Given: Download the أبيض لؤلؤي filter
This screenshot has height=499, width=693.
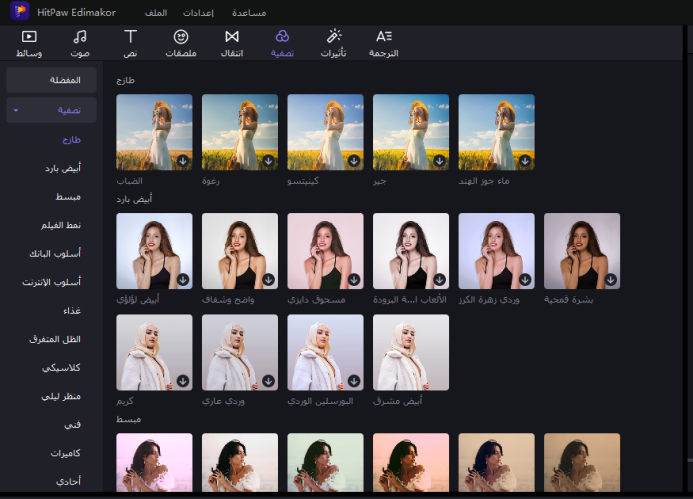Looking at the screenshot, I should click(183, 280).
